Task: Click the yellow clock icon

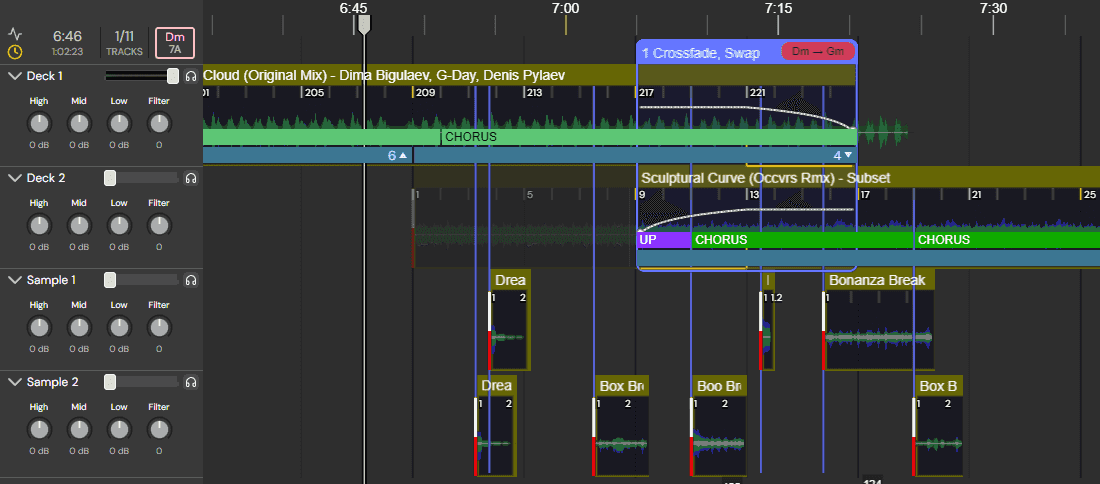Action: [x=15, y=52]
